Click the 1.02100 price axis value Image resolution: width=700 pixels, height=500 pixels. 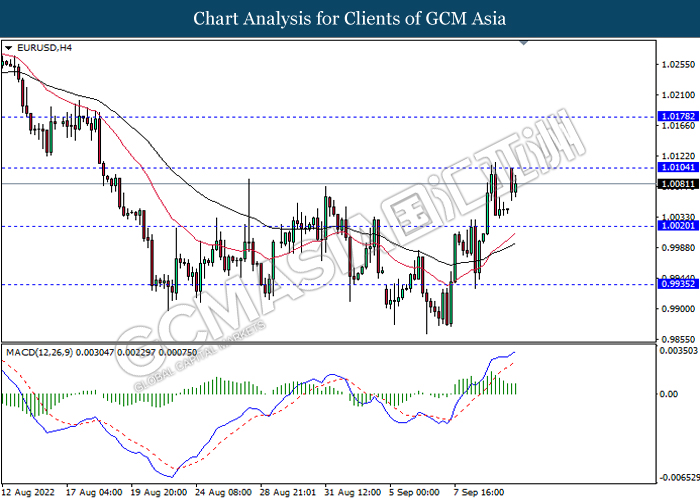pyautogui.click(x=678, y=95)
